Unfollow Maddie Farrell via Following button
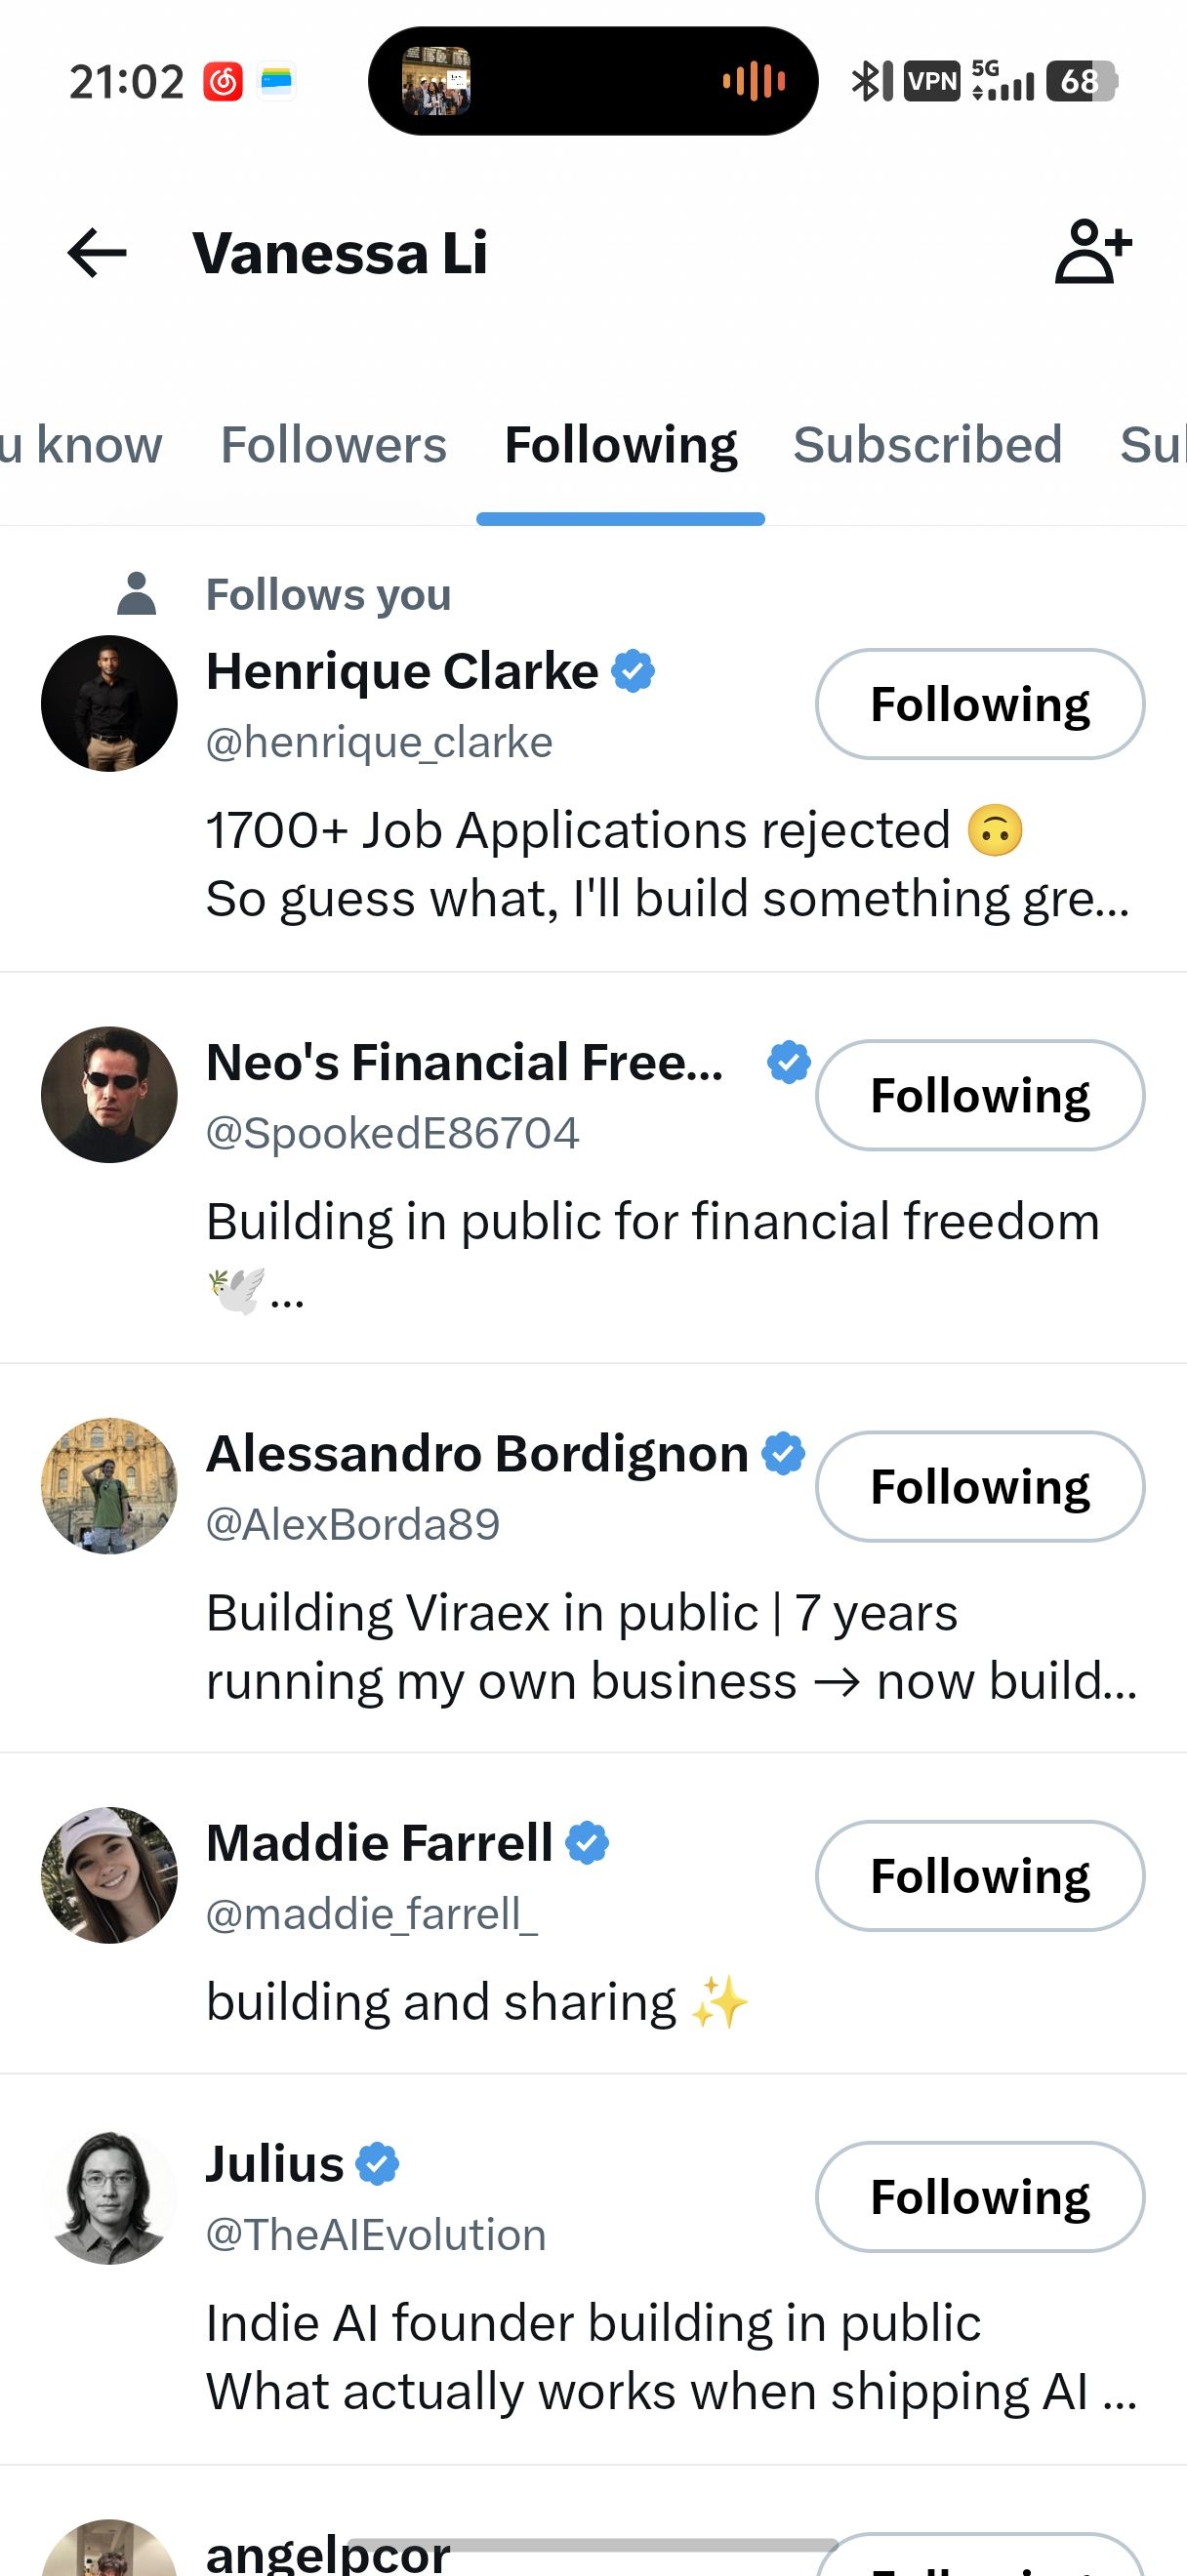The width and height of the screenshot is (1187, 2576). pos(979,1875)
